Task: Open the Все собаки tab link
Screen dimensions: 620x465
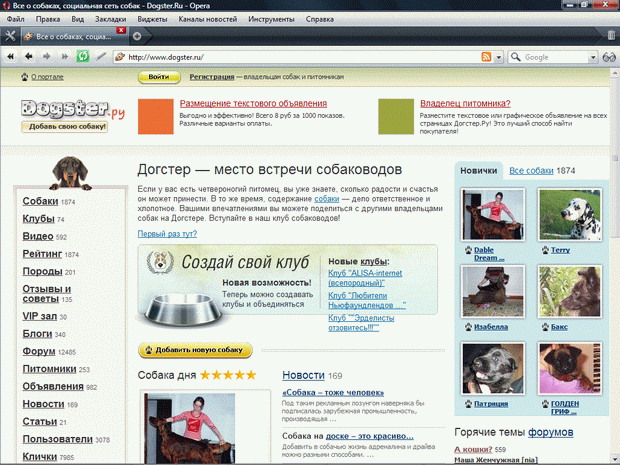Action: pos(531,171)
